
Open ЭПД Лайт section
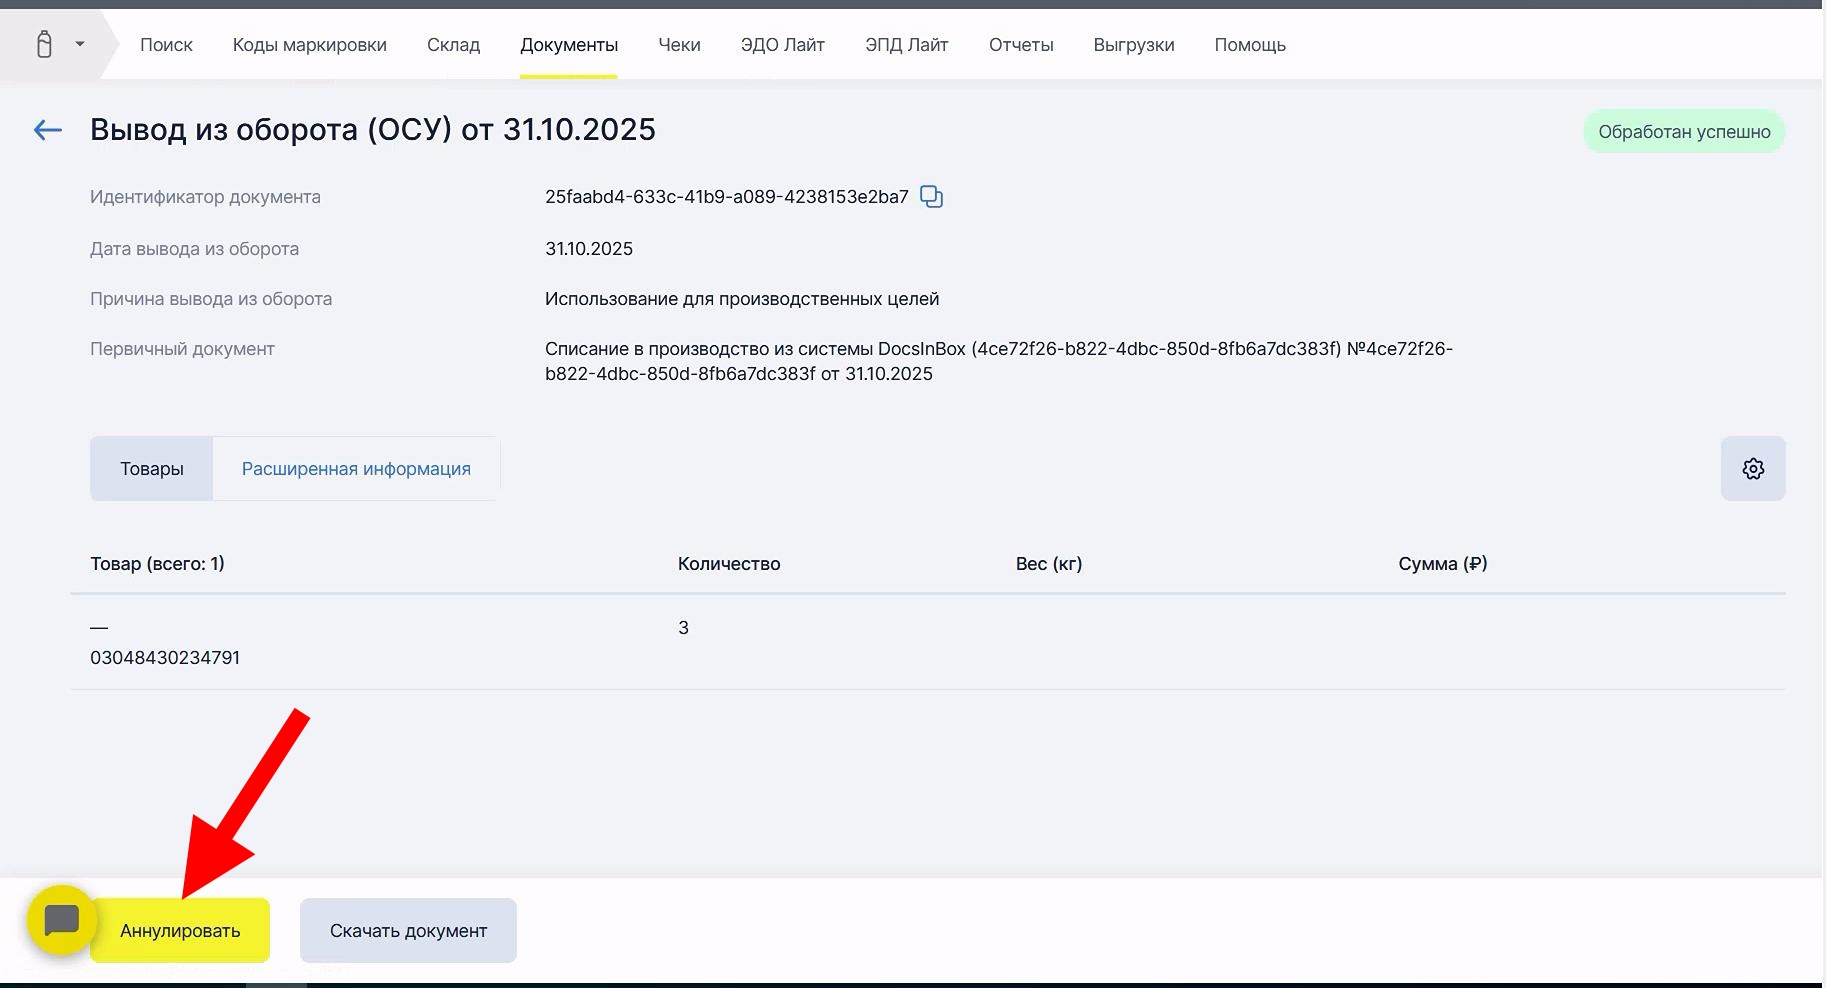[x=906, y=45]
